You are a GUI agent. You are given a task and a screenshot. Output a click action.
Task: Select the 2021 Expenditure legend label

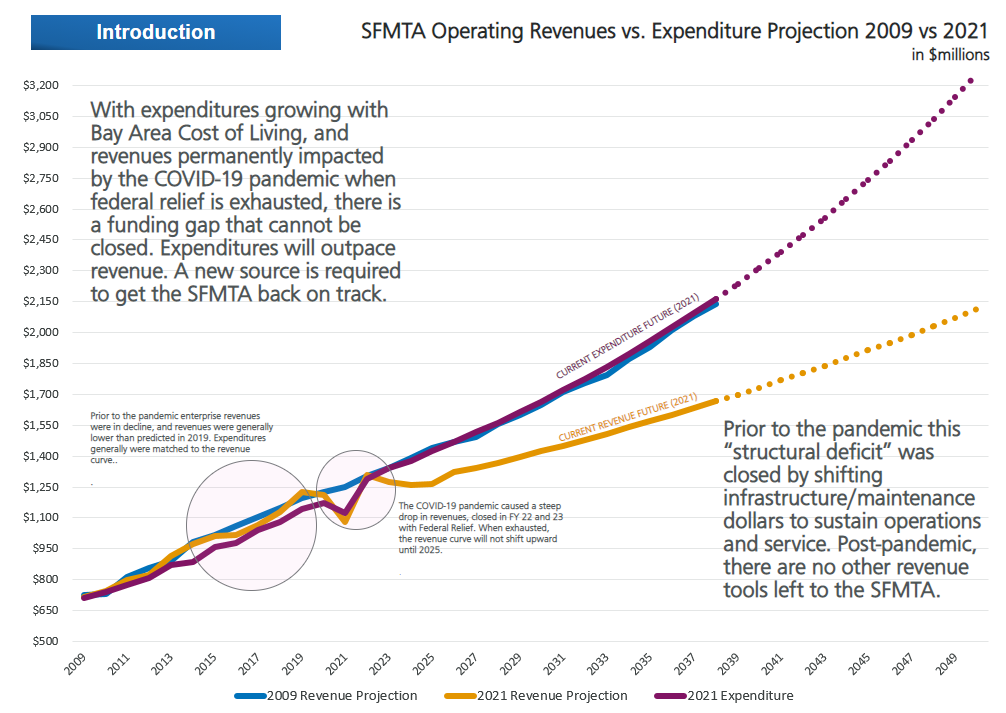pyautogui.click(x=739, y=695)
